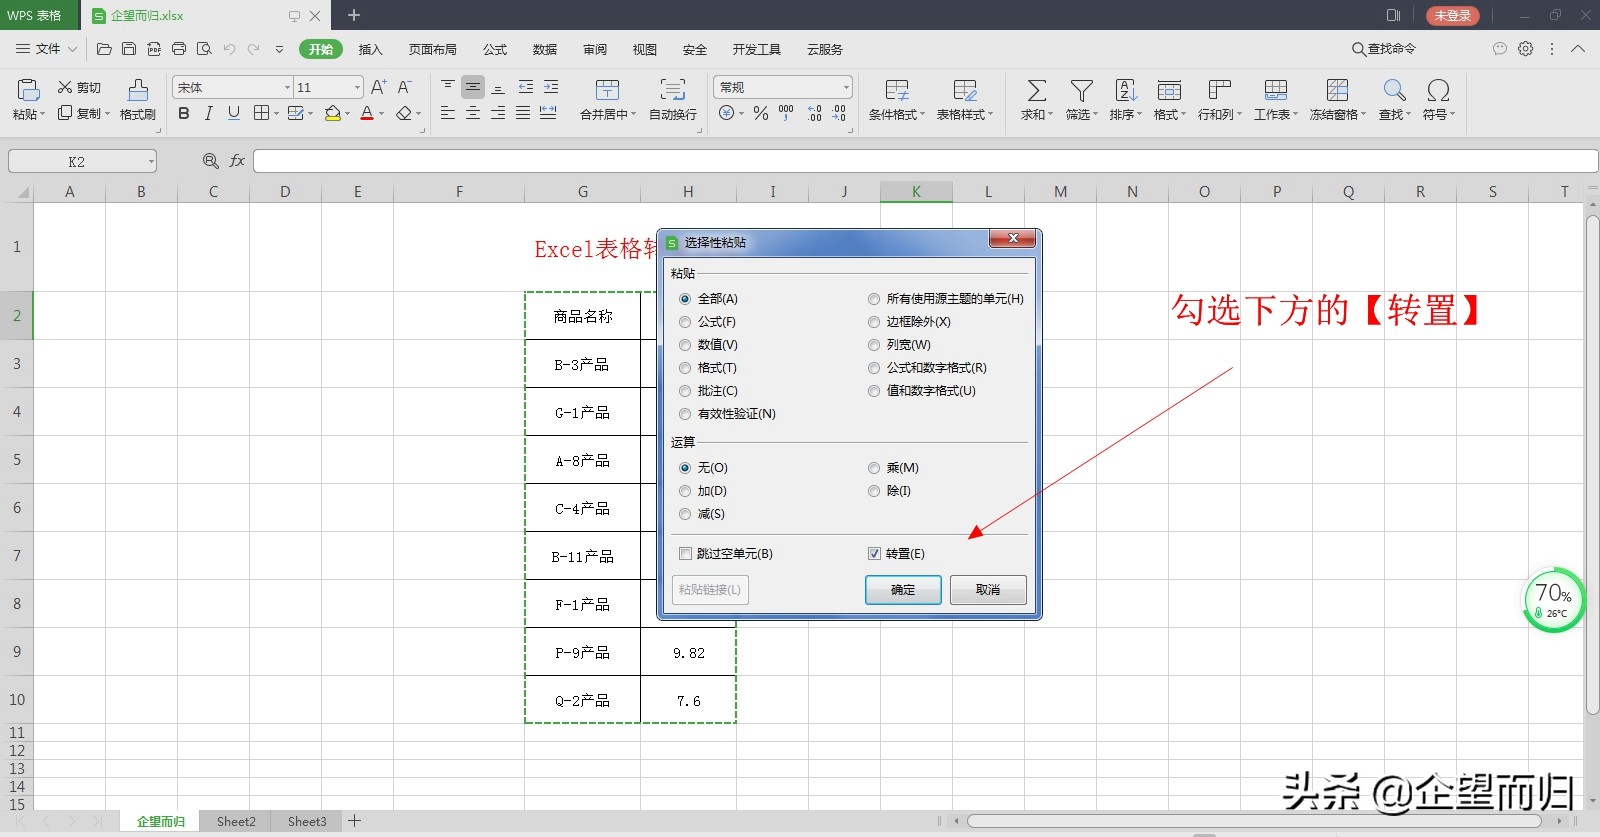Click the fill color paint bucket
1600x837 pixels.
[333, 114]
